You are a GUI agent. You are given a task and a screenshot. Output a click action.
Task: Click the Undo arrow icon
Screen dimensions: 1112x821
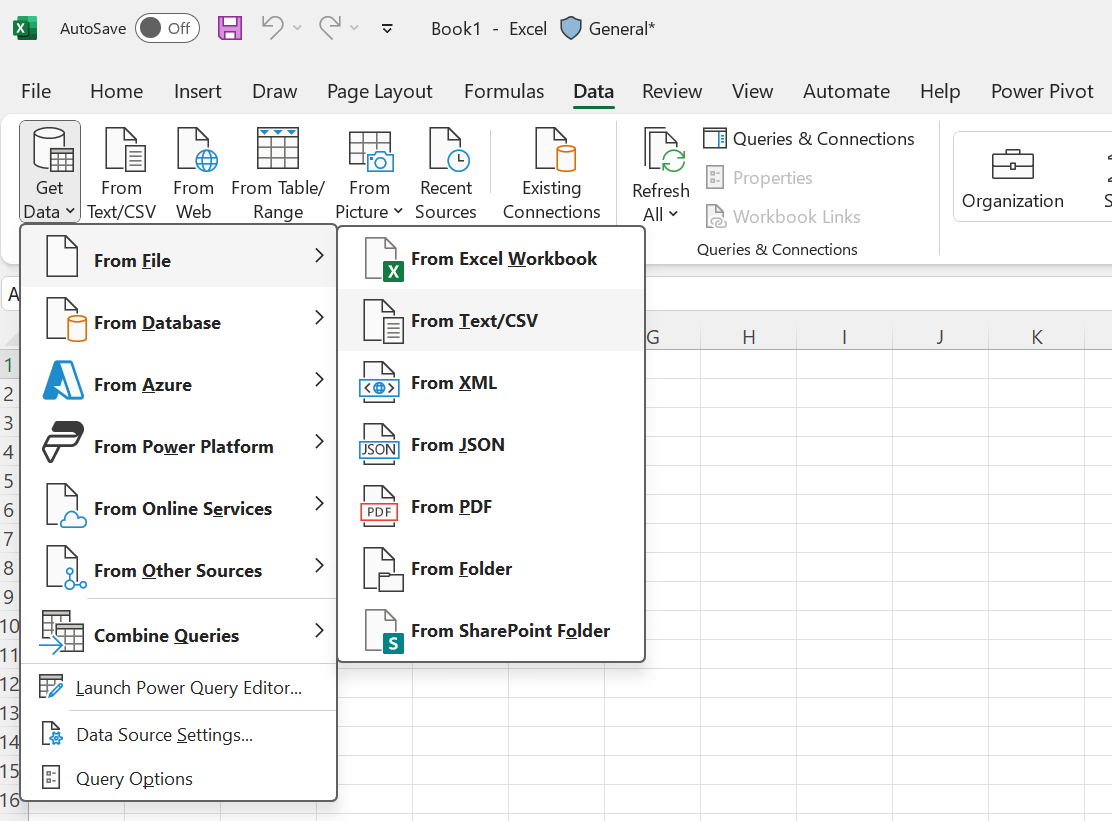tap(272, 28)
